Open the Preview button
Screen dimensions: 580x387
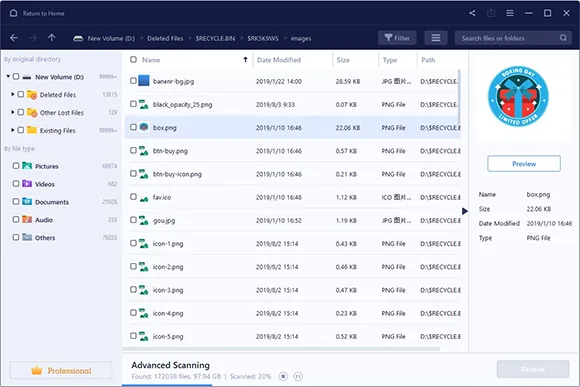[x=524, y=164]
